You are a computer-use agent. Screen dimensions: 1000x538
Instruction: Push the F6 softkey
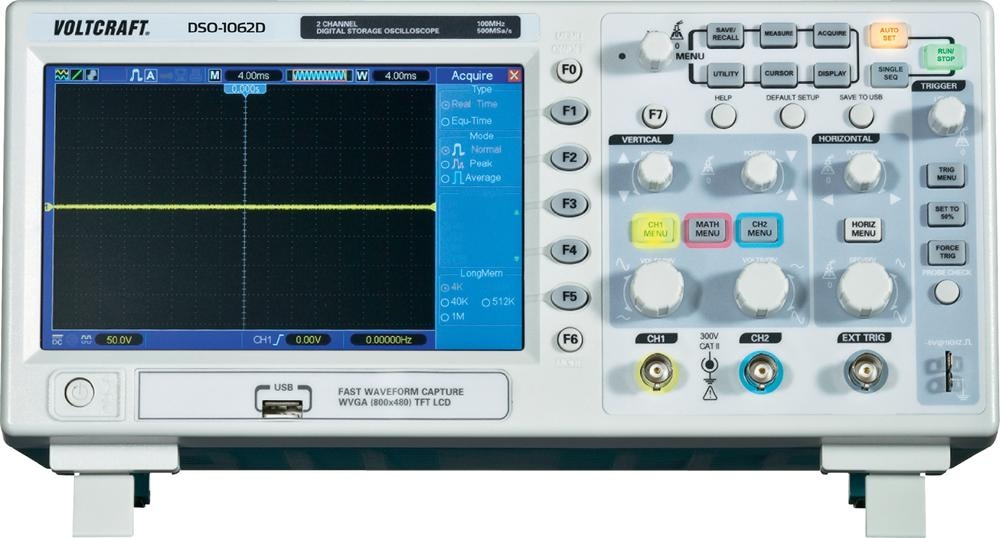click(x=569, y=339)
